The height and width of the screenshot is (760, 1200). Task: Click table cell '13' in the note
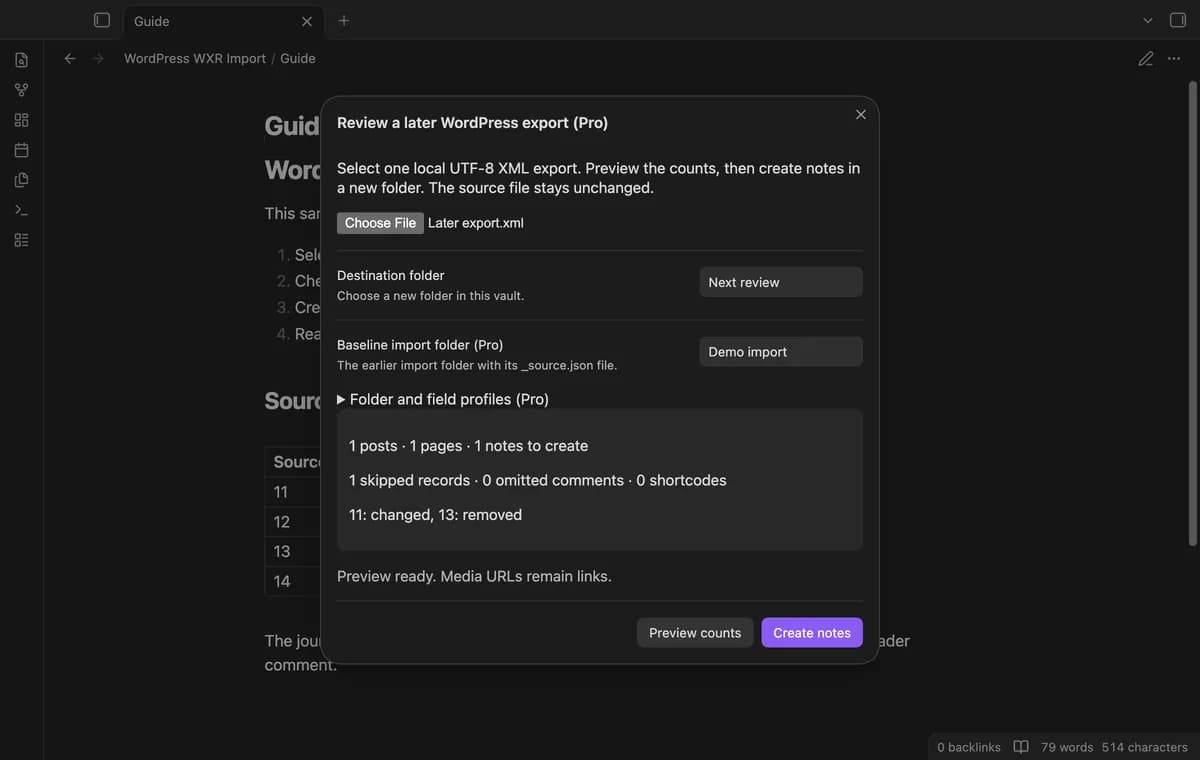(x=282, y=551)
